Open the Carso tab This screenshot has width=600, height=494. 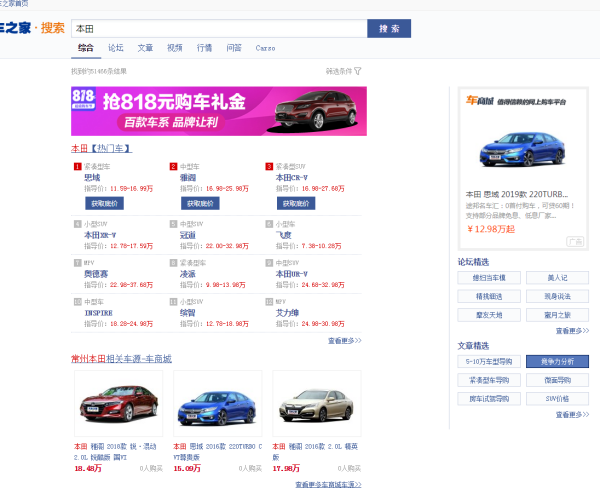[x=265, y=48]
